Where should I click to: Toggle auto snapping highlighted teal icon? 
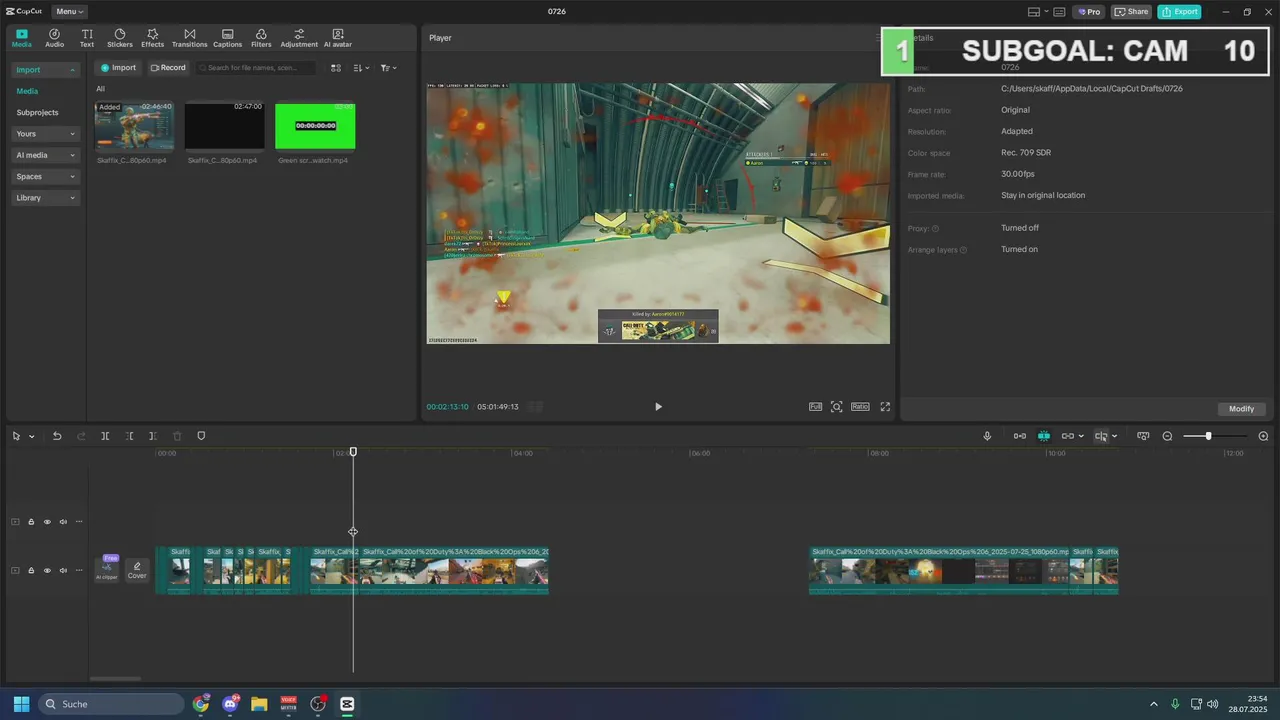(x=1044, y=436)
